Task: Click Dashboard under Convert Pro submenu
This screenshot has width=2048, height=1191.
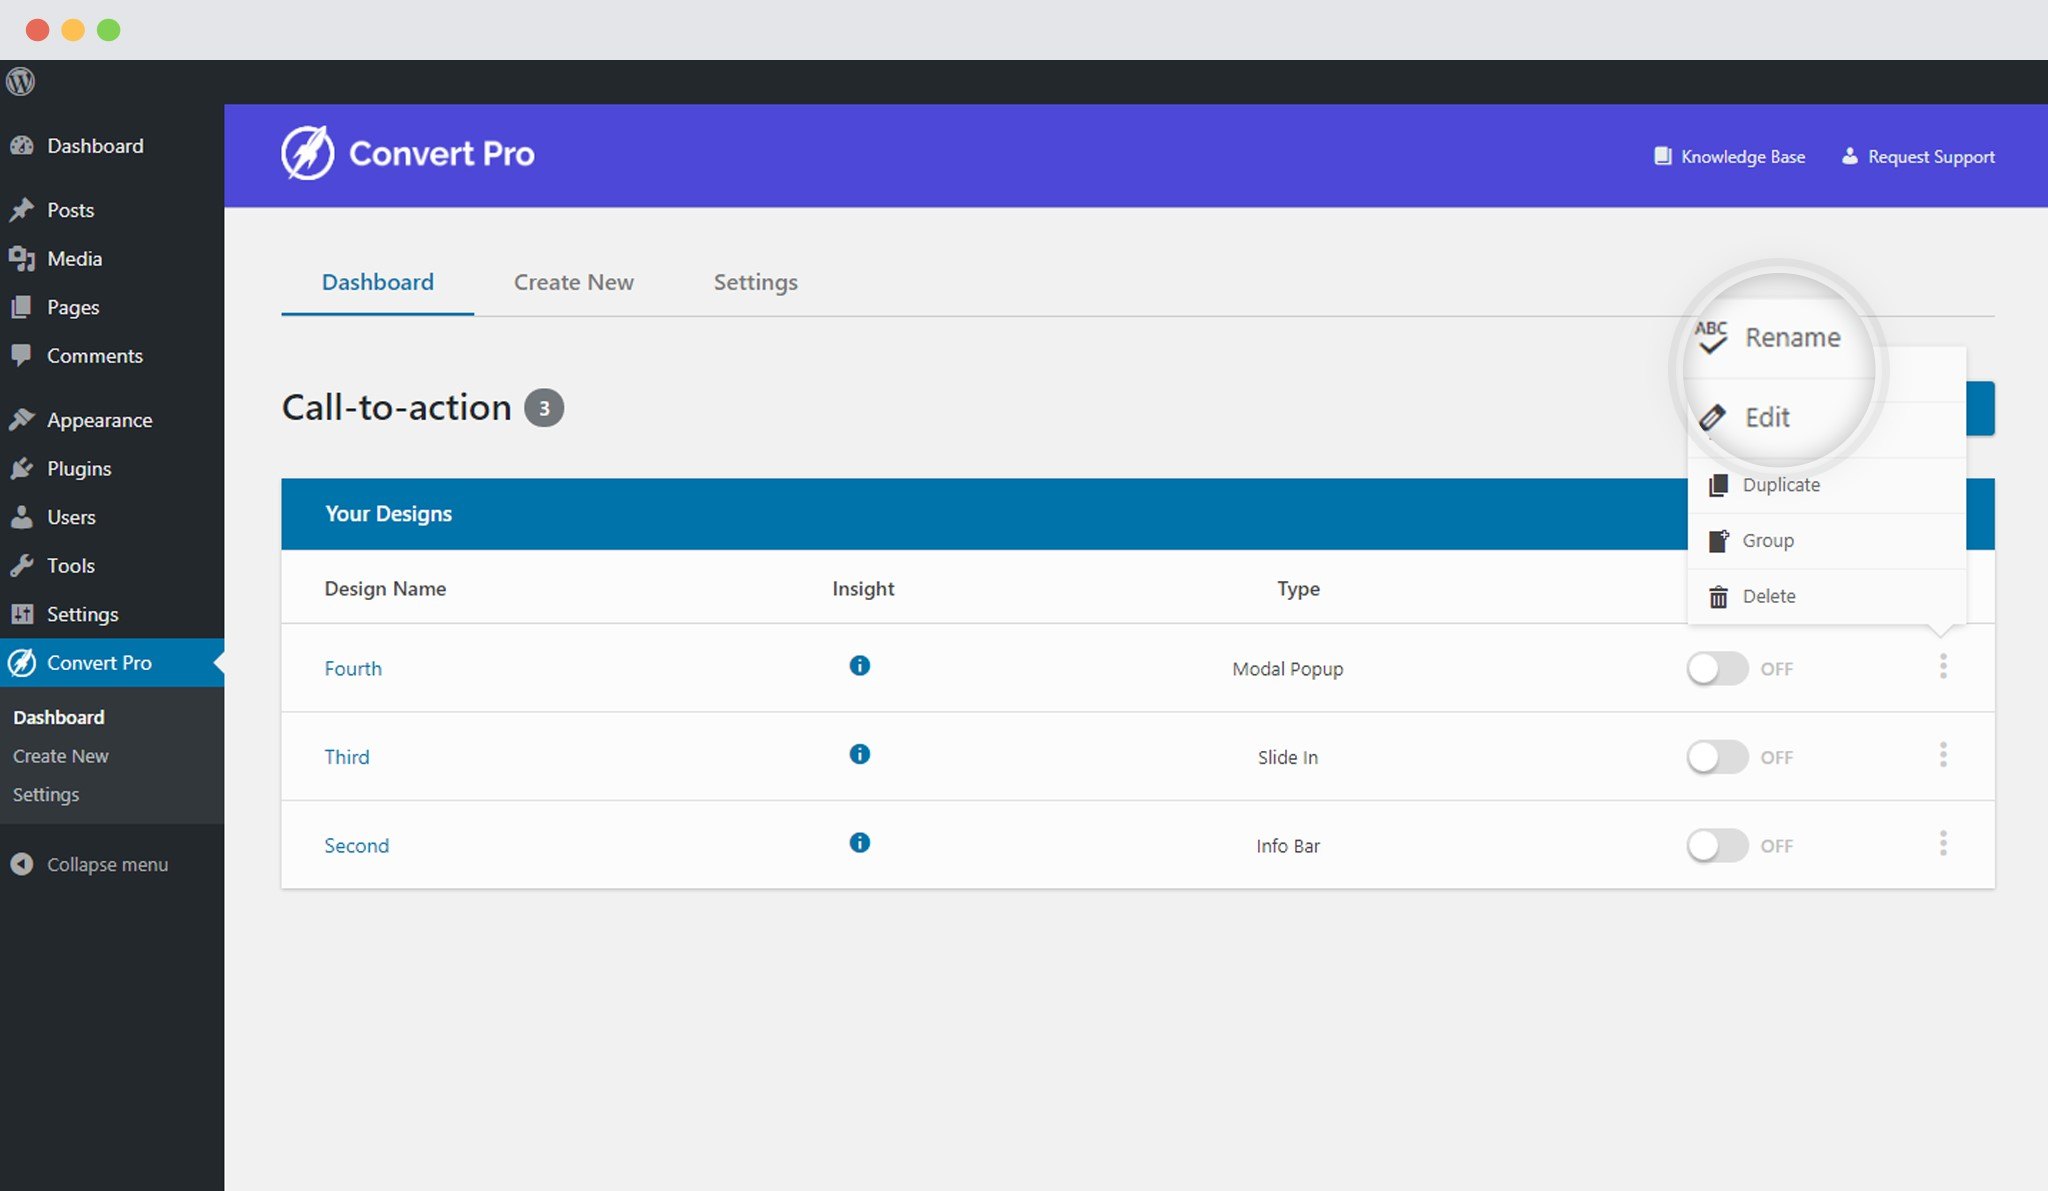Action: coord(58,717)
